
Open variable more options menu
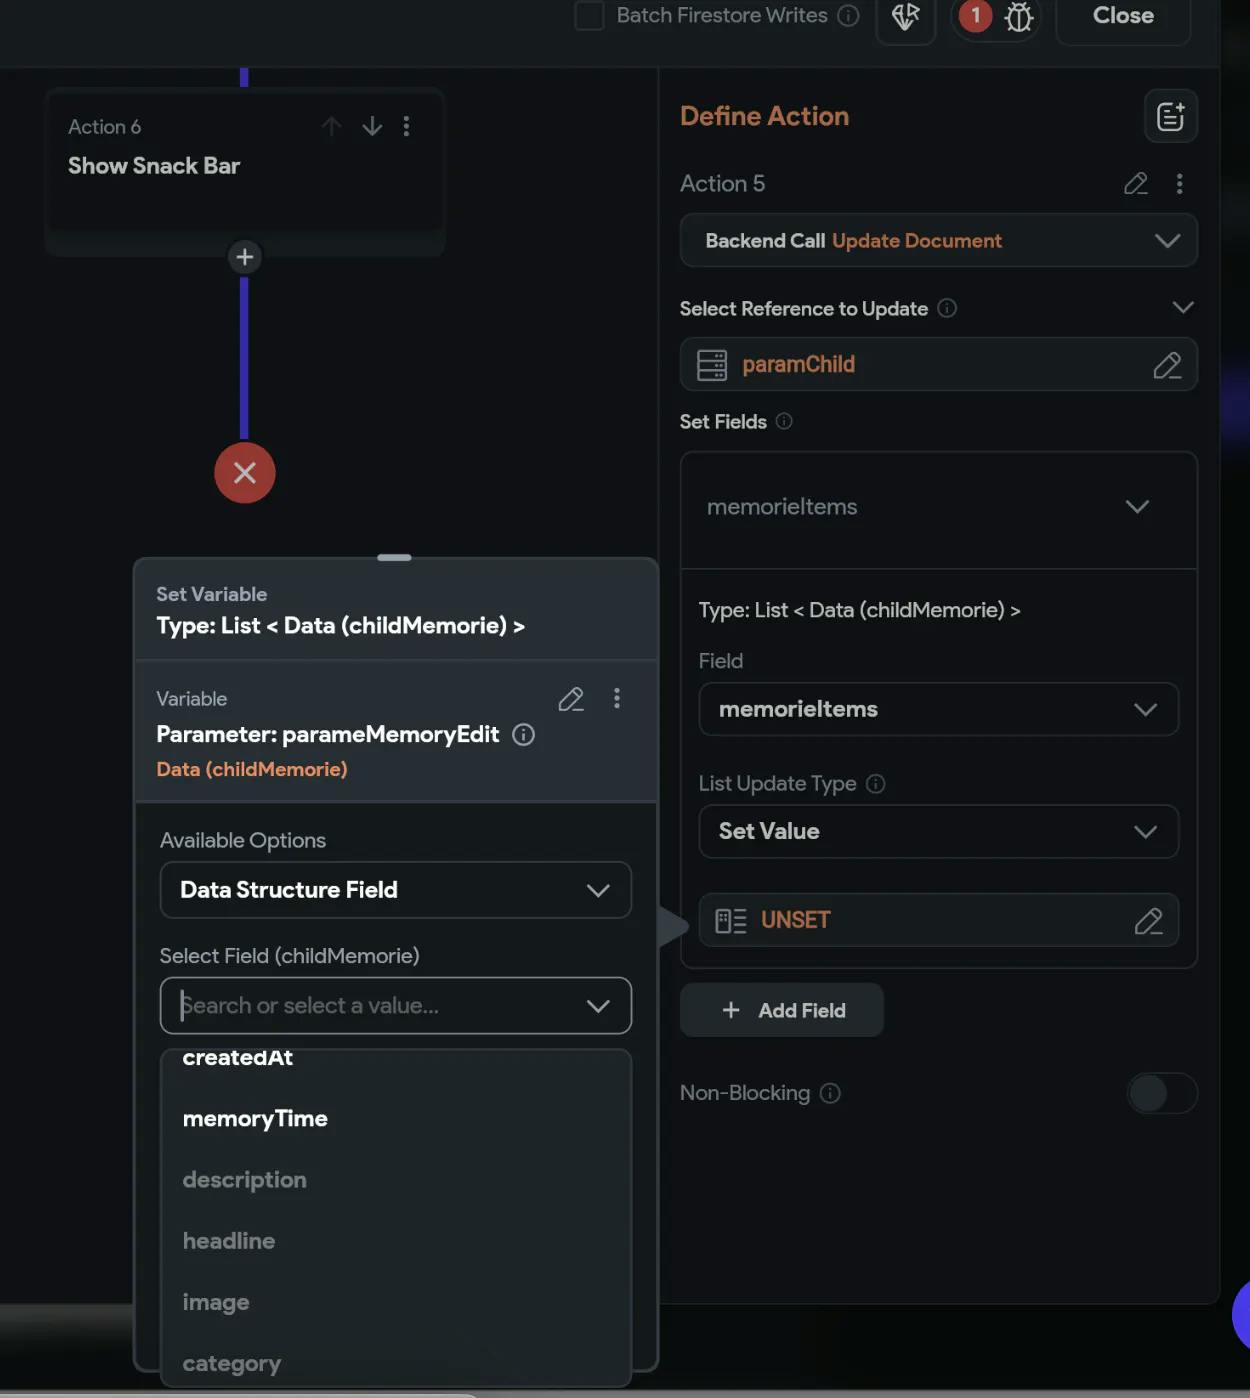click(x=617, y=698)
